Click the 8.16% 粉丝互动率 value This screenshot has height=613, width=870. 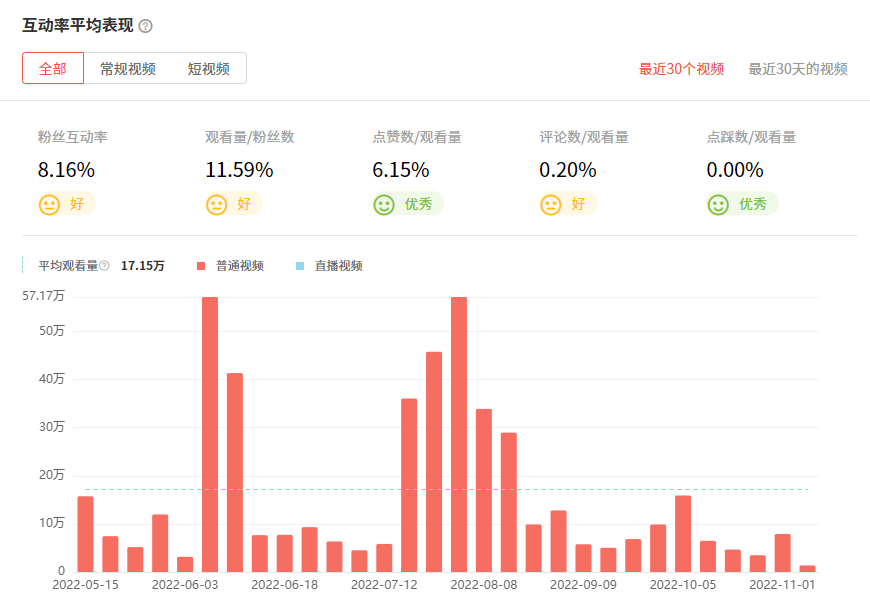click(66, 170)
